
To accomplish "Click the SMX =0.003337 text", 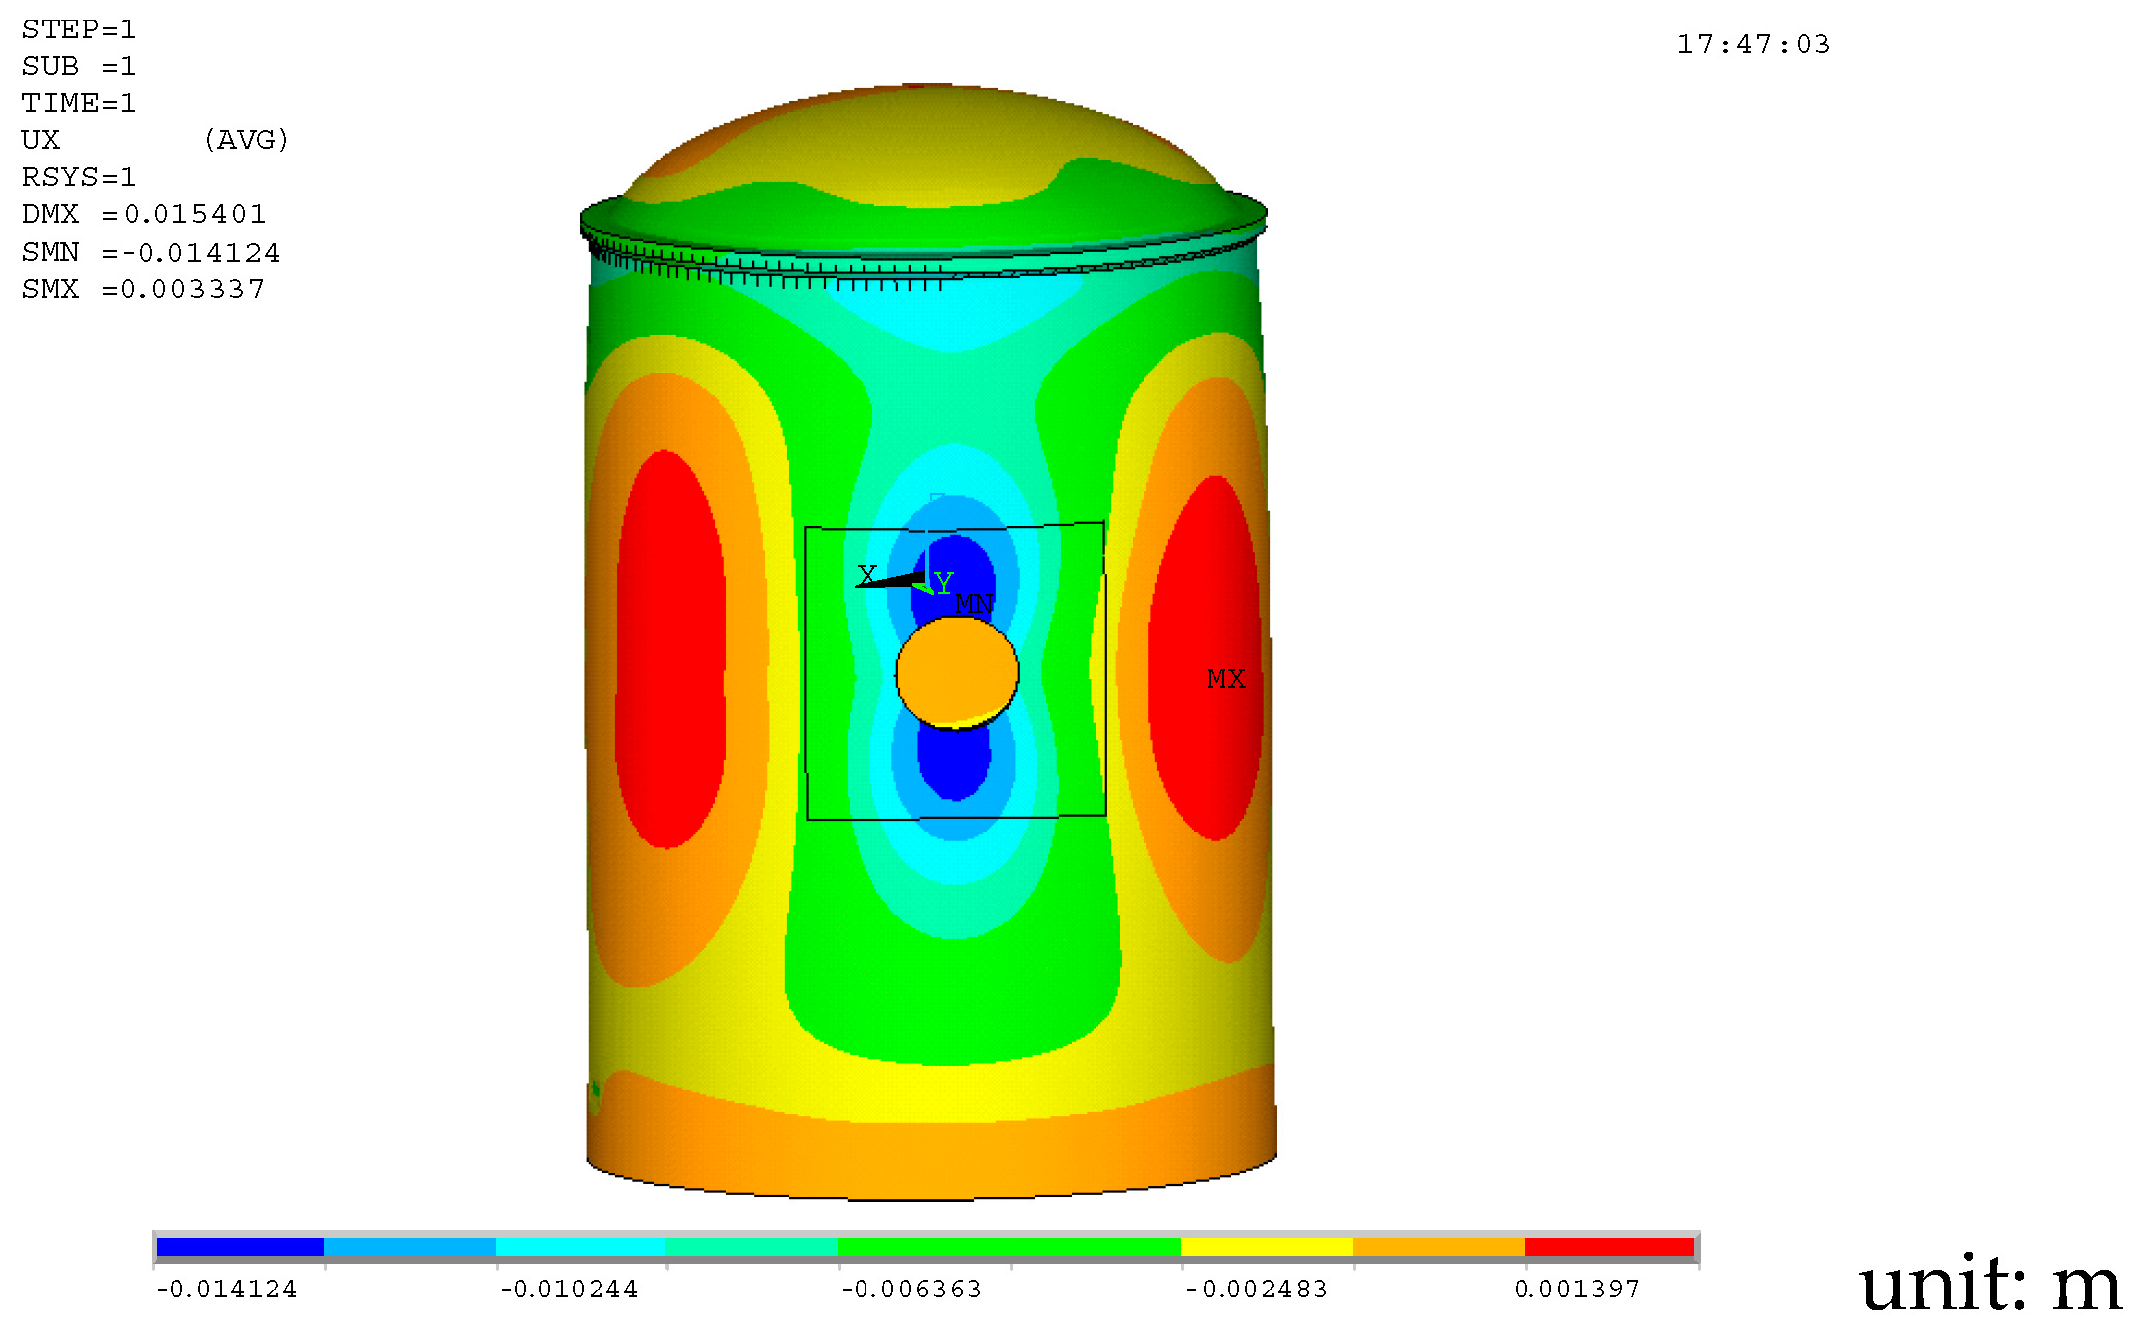I will click(x=144, y=289).
